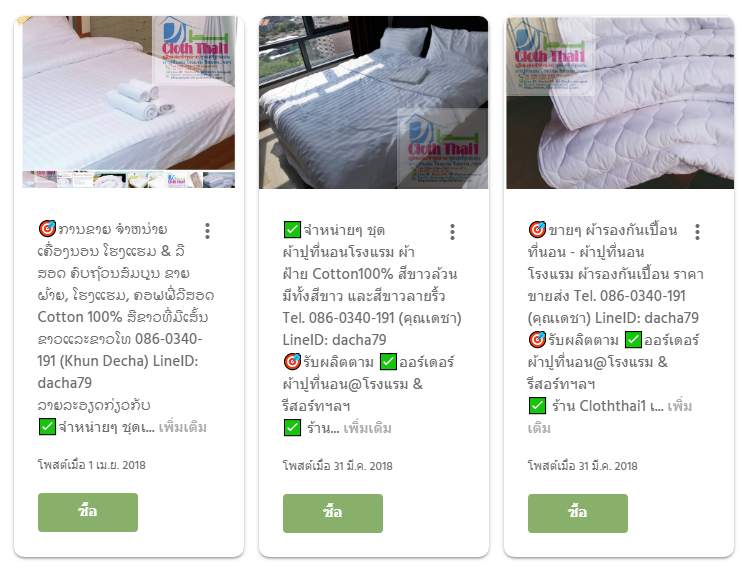Screen dimensions: 744x571
Task: Expand first post with เพิ่มเติม link
Action: tap(183, 427)
